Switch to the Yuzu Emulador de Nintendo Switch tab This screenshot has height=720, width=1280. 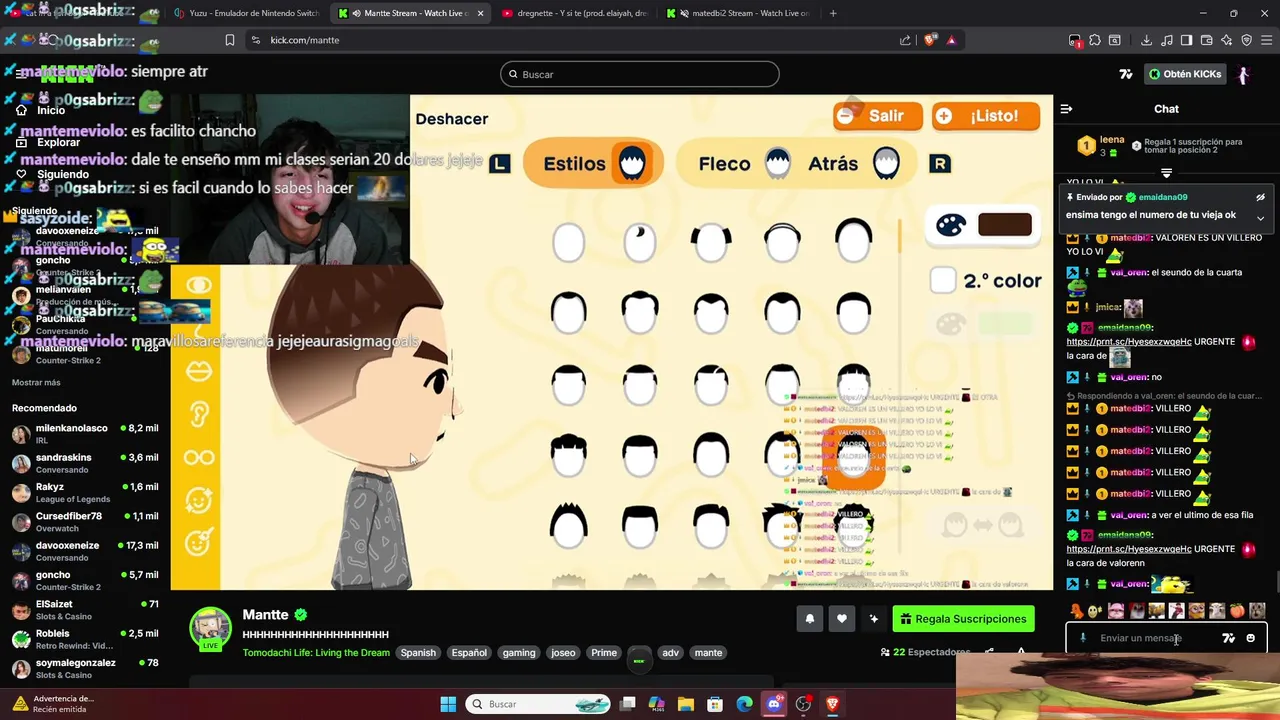[246, 13]
